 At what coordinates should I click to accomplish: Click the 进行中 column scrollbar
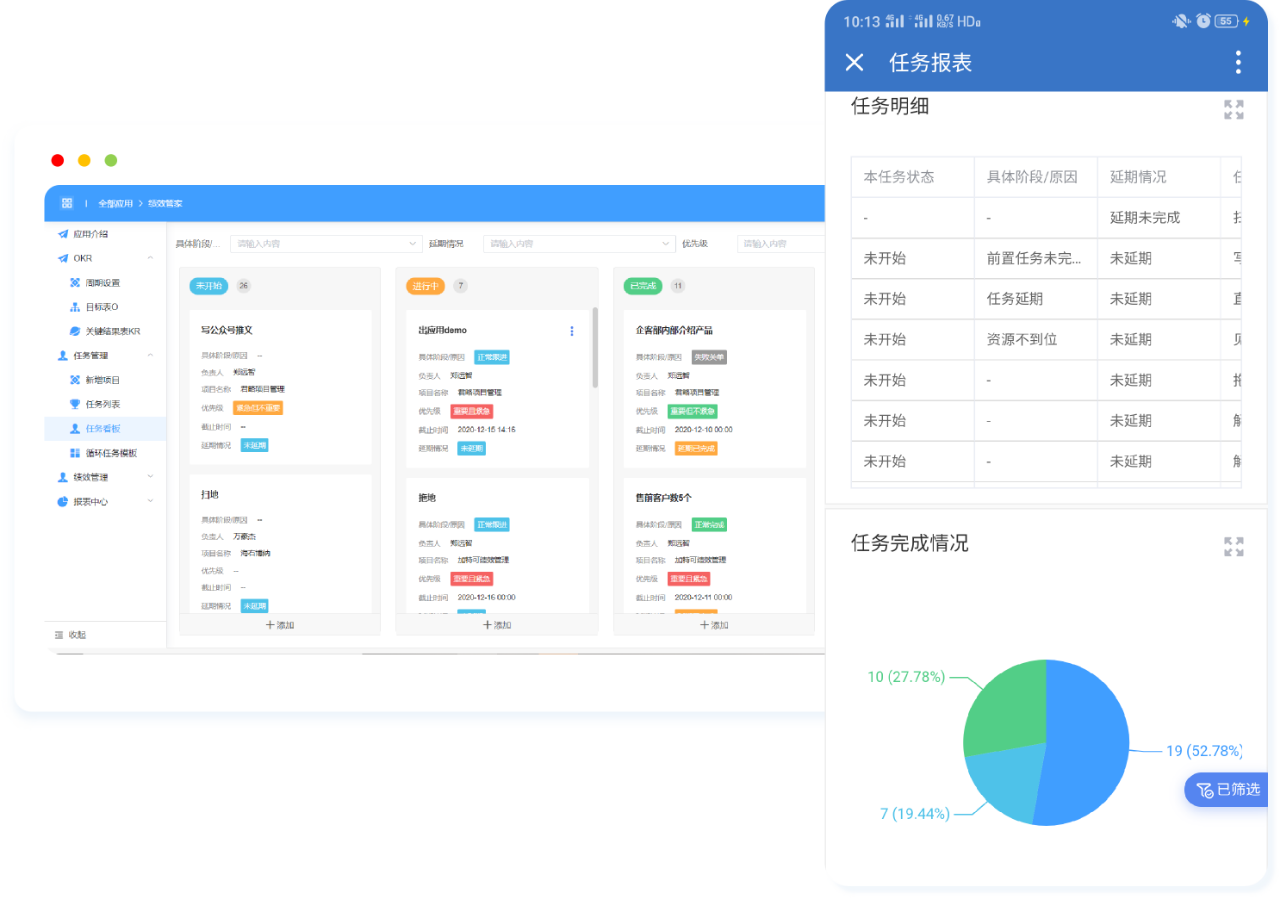(x=595, y=347)
